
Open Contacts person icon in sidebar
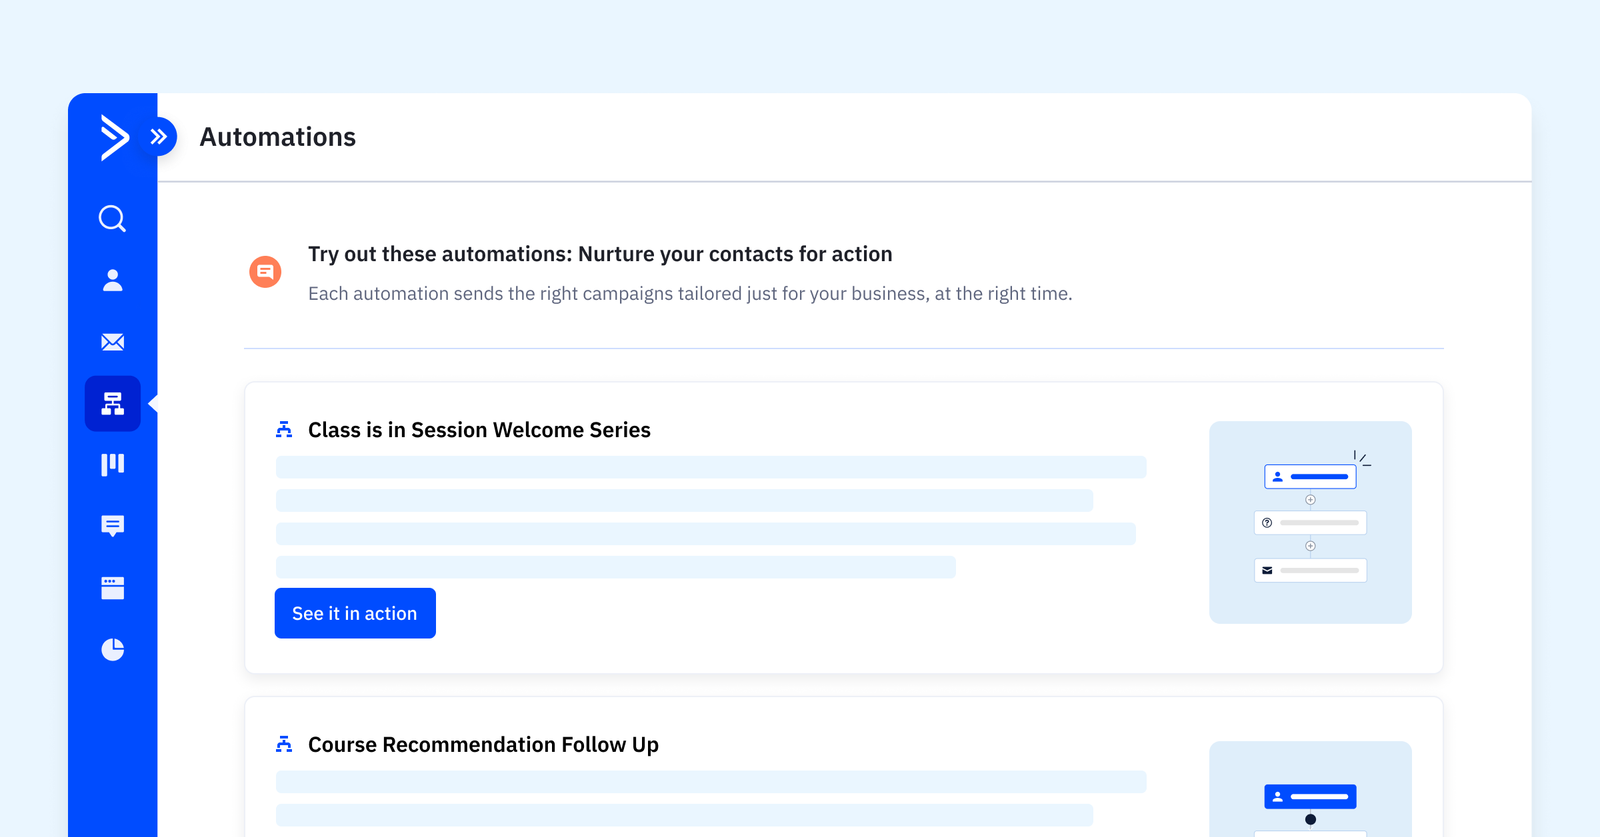(x=113, y=281)
